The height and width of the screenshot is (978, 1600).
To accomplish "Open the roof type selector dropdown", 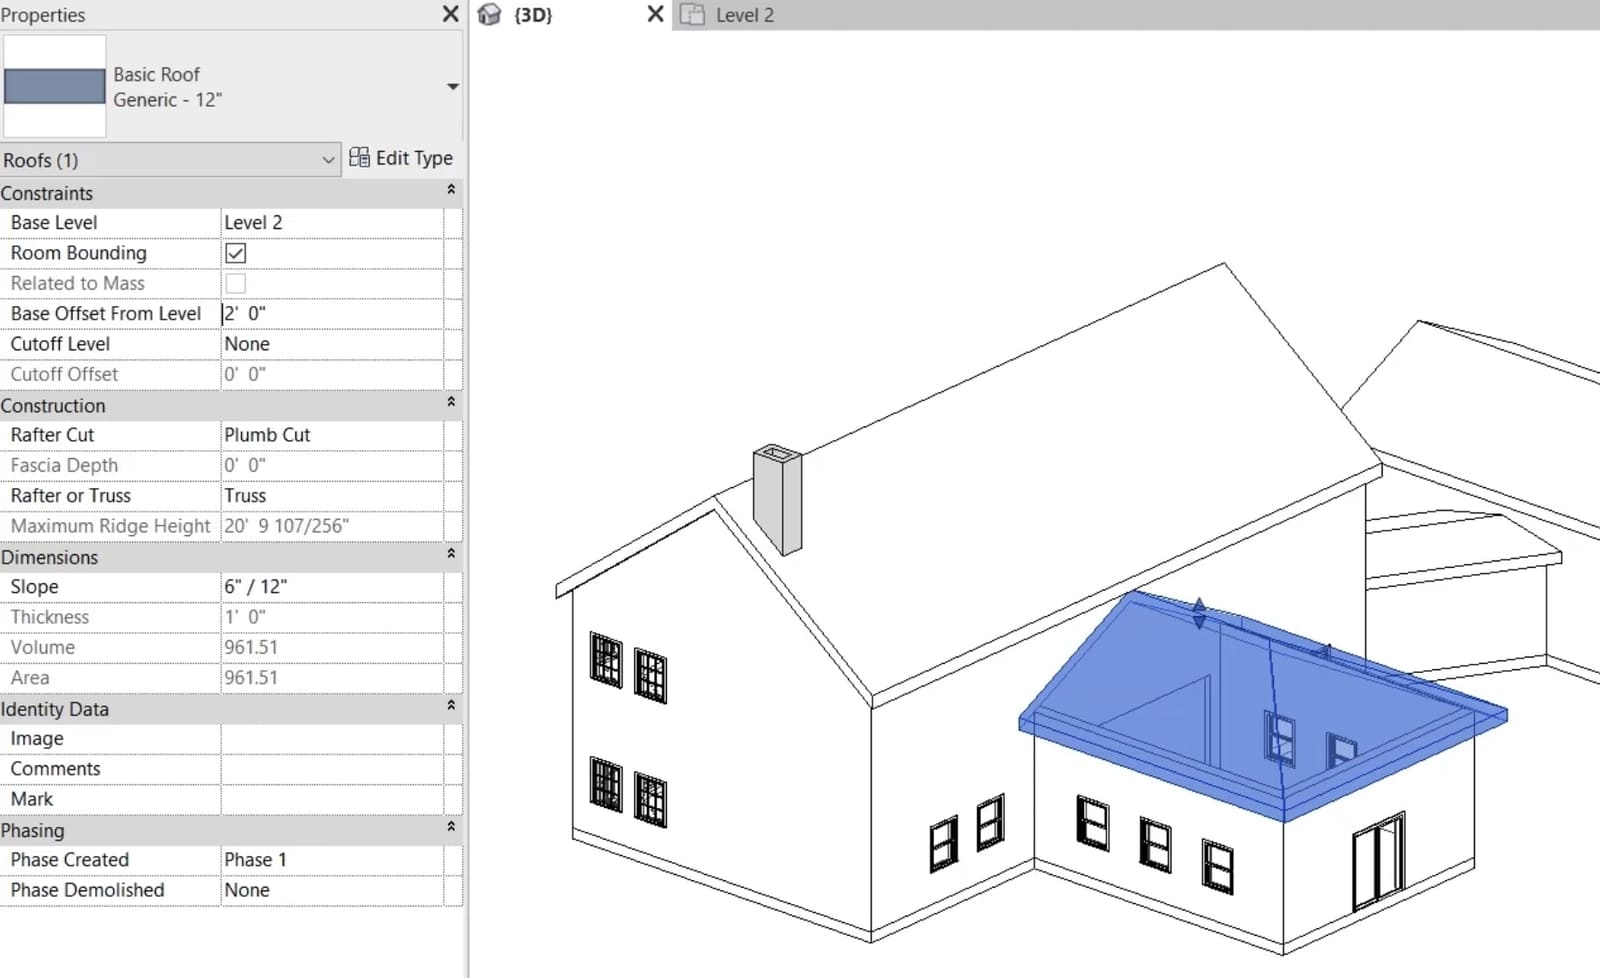I will click(453, 87).
